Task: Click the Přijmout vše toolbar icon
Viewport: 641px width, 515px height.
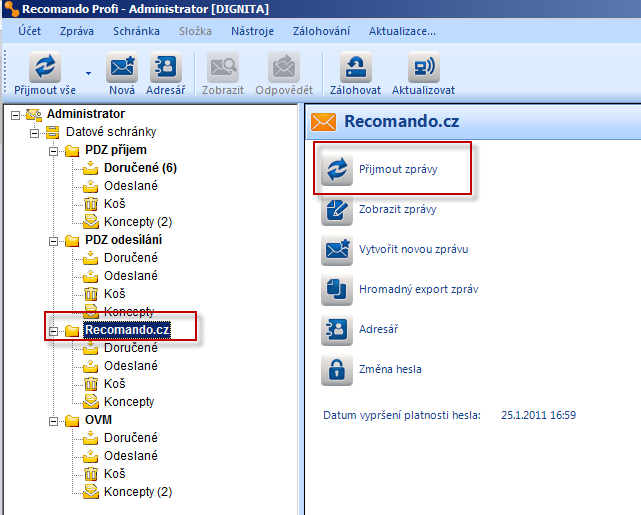Action: [x=45, y=67]
